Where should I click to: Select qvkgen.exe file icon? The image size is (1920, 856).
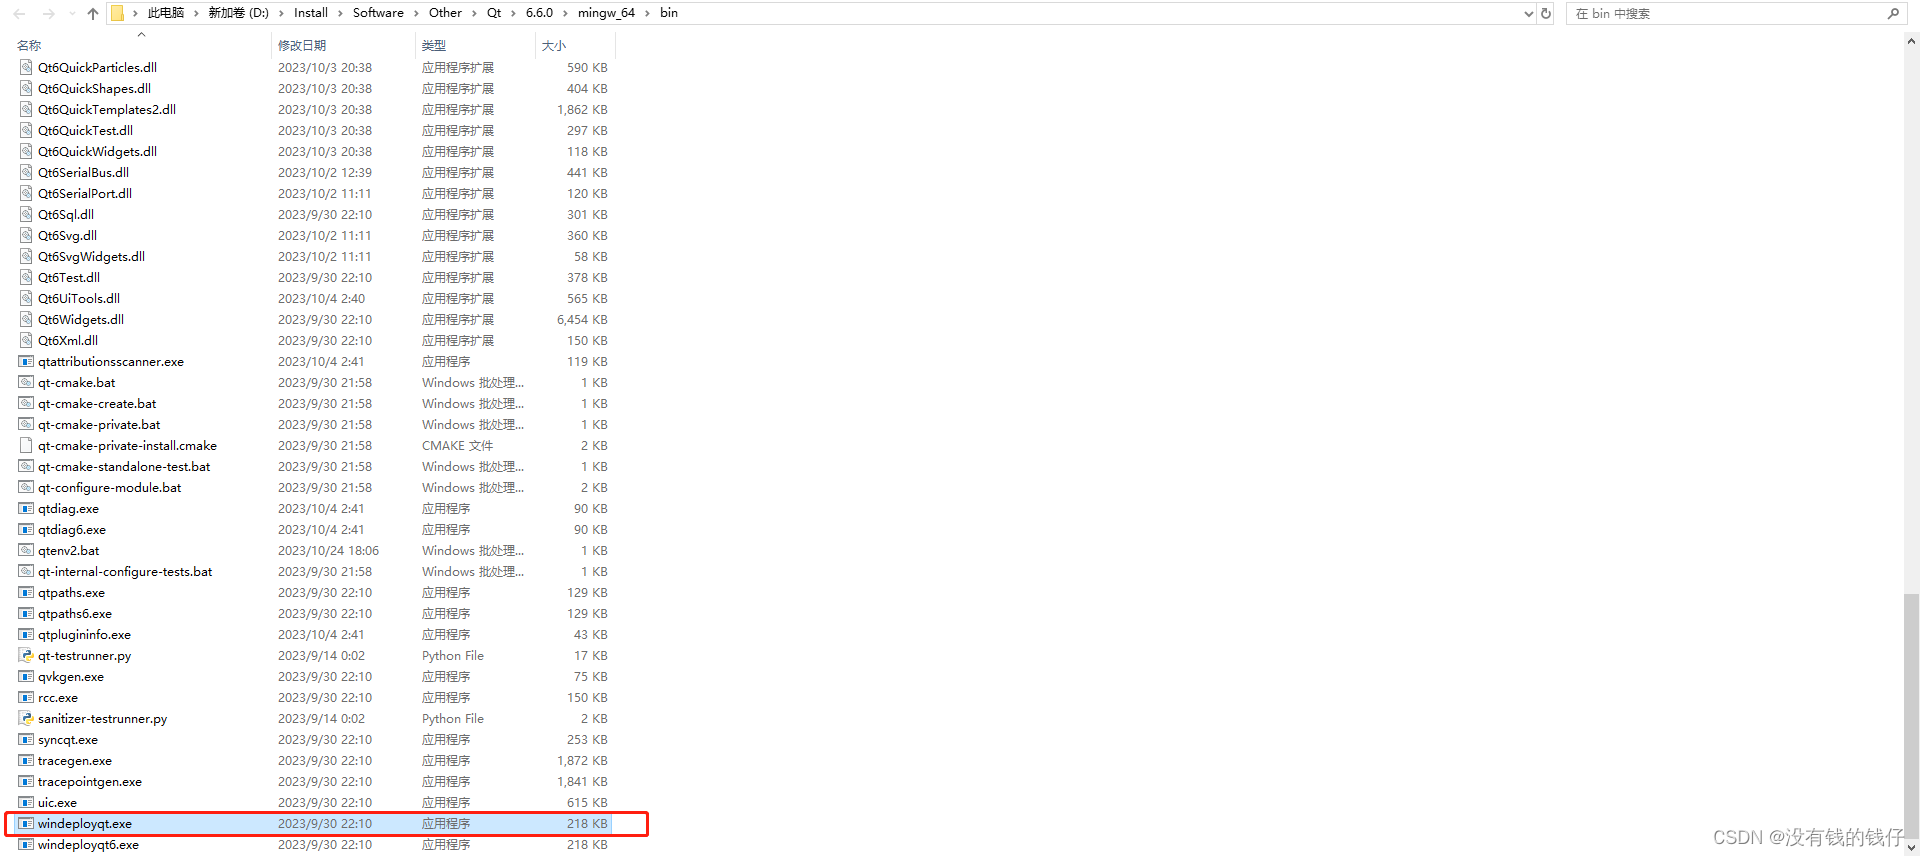pos(26,676)
